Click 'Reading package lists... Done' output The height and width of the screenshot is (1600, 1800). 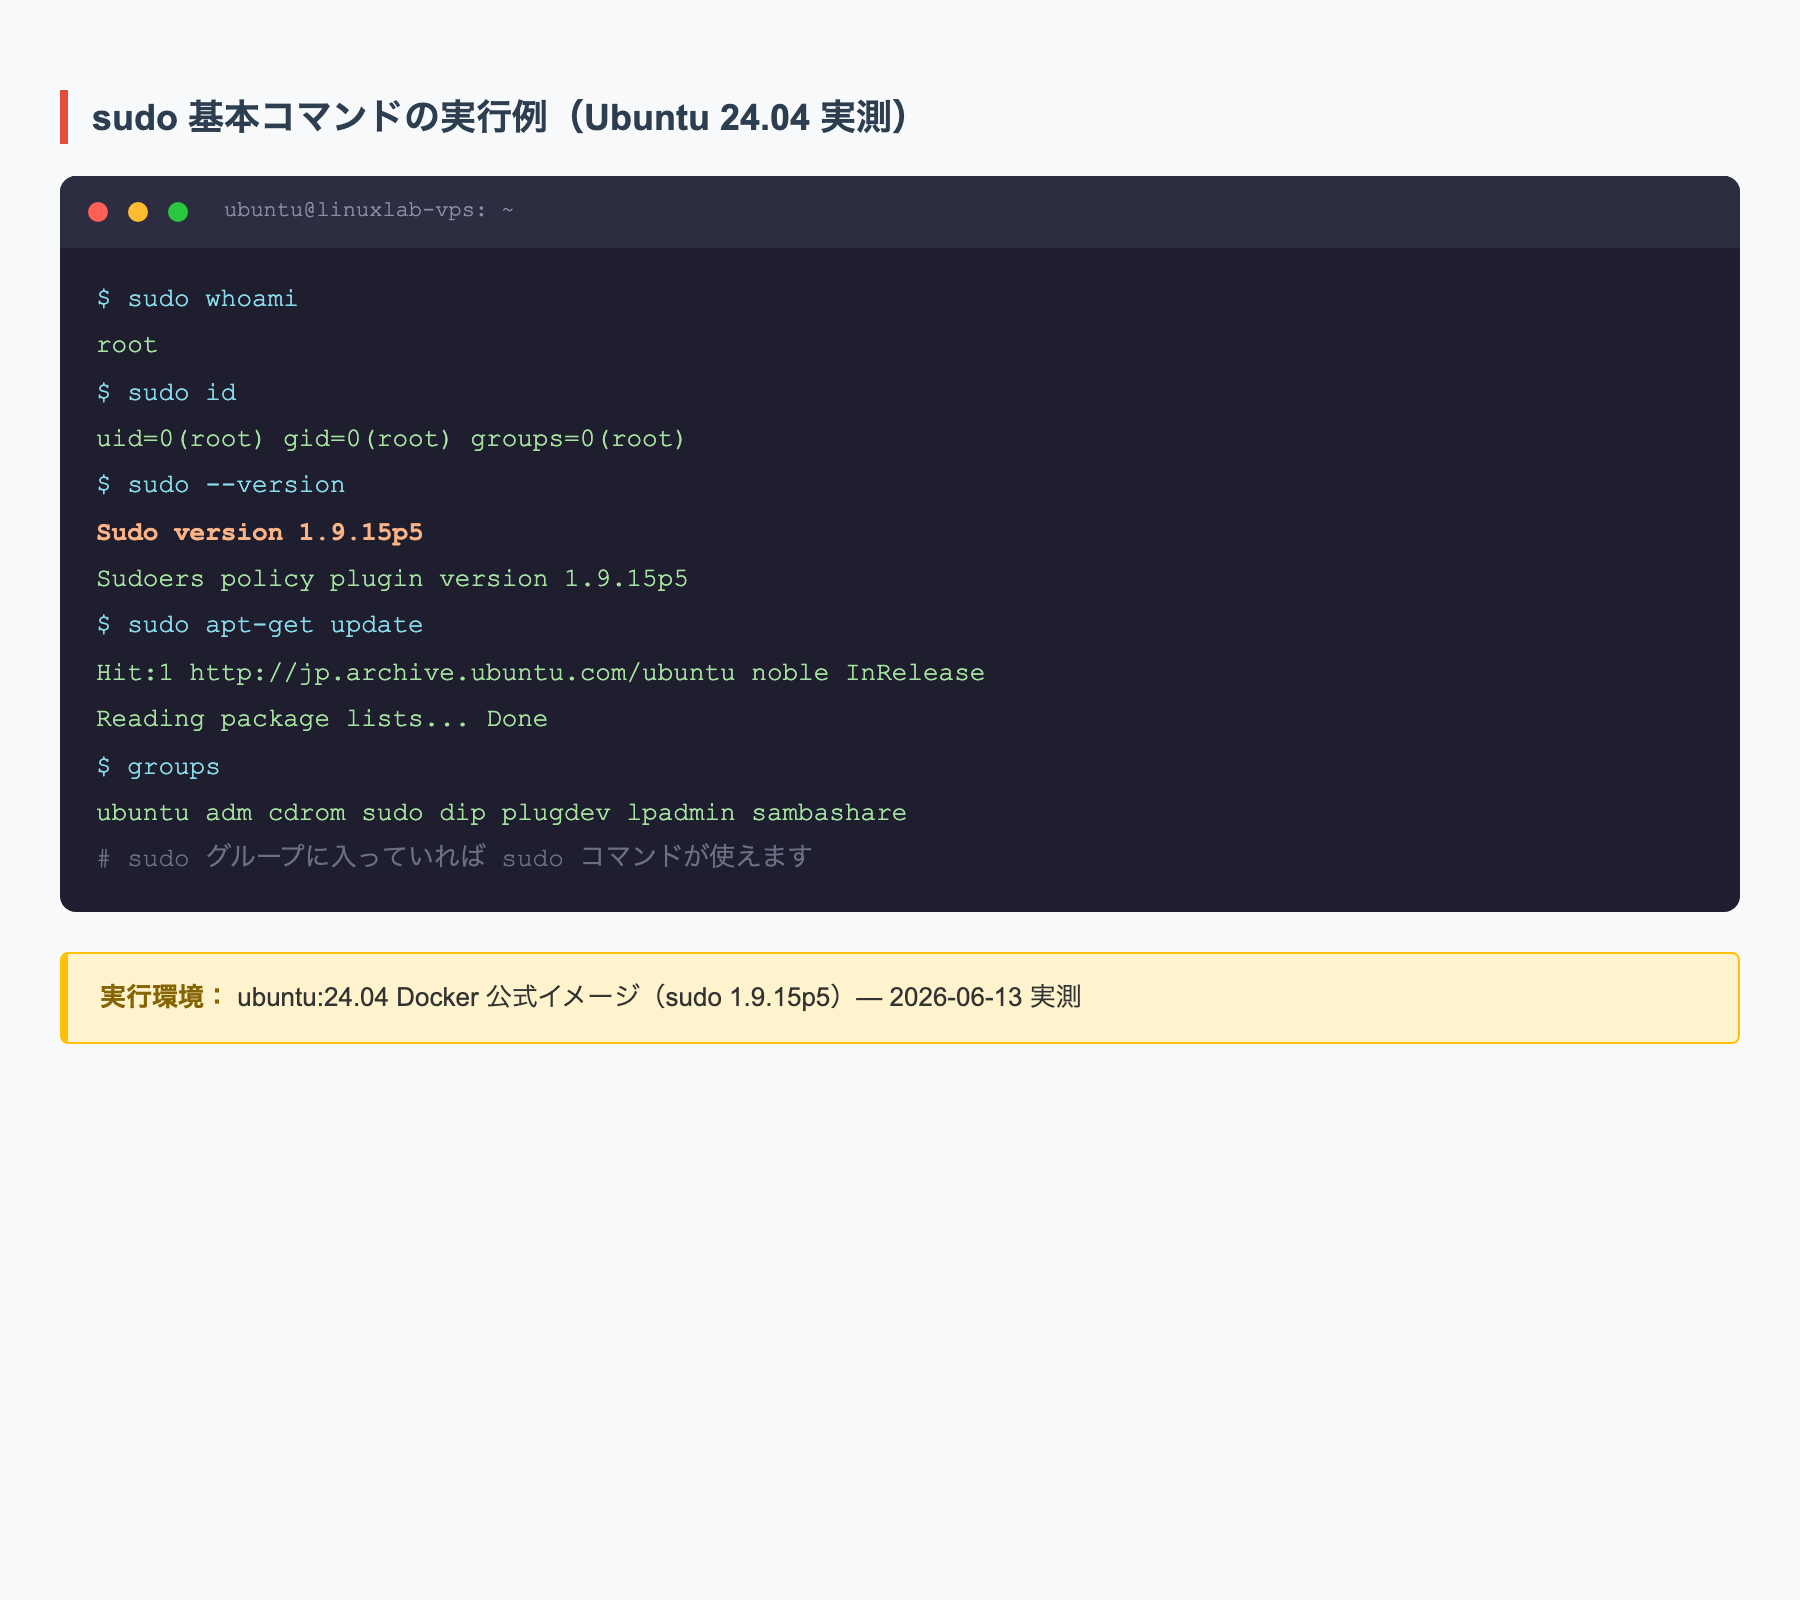(x=322, y=719)
